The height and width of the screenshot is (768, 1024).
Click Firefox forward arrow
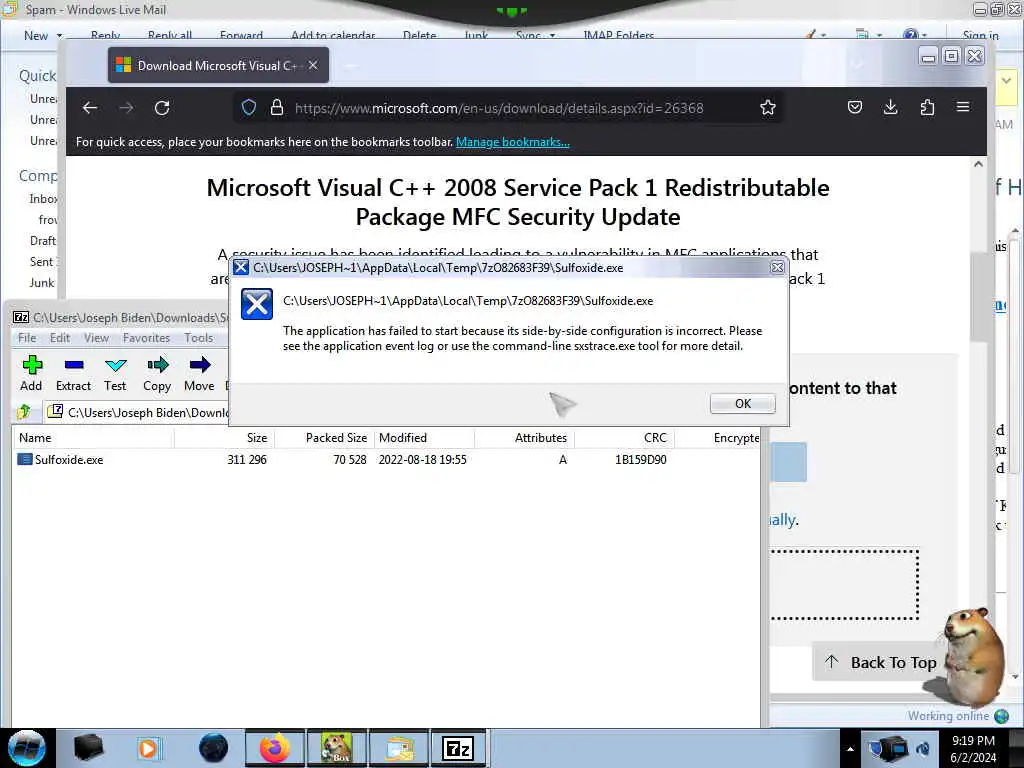click(x=126, y=108)
